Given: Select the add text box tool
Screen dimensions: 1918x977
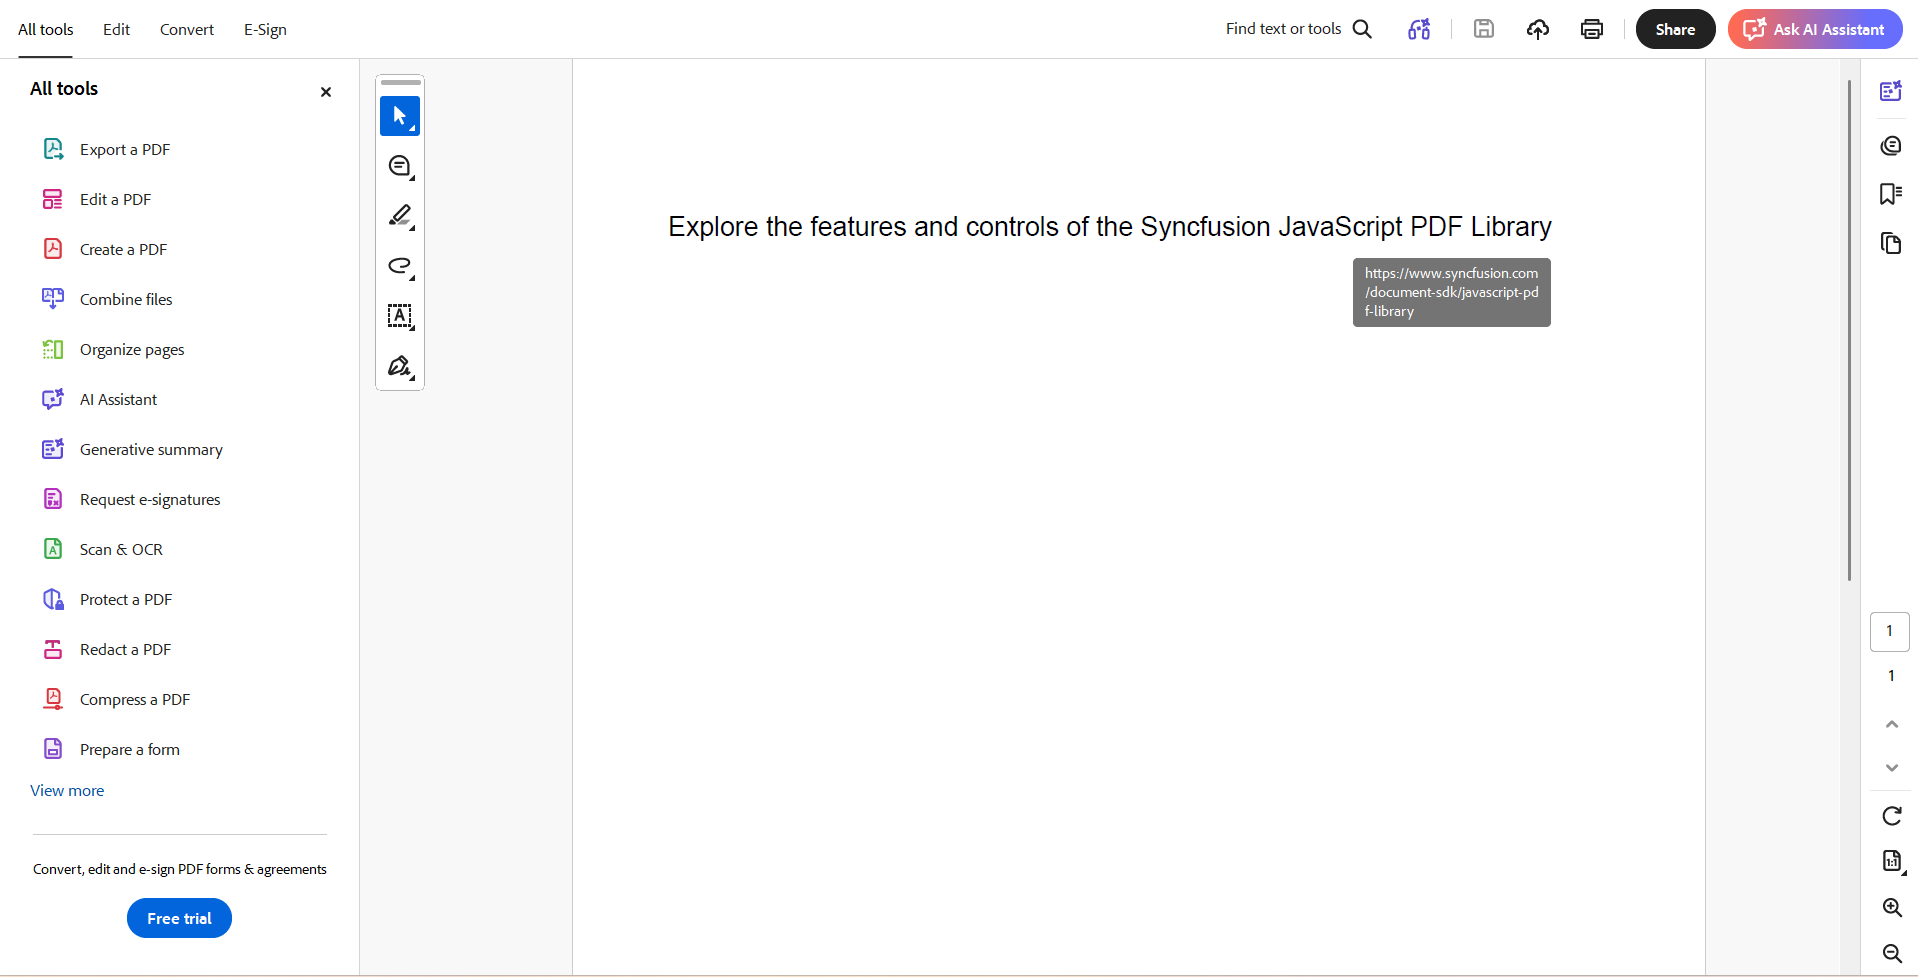Looking at the screenshot, I should [x=400, y=316].
